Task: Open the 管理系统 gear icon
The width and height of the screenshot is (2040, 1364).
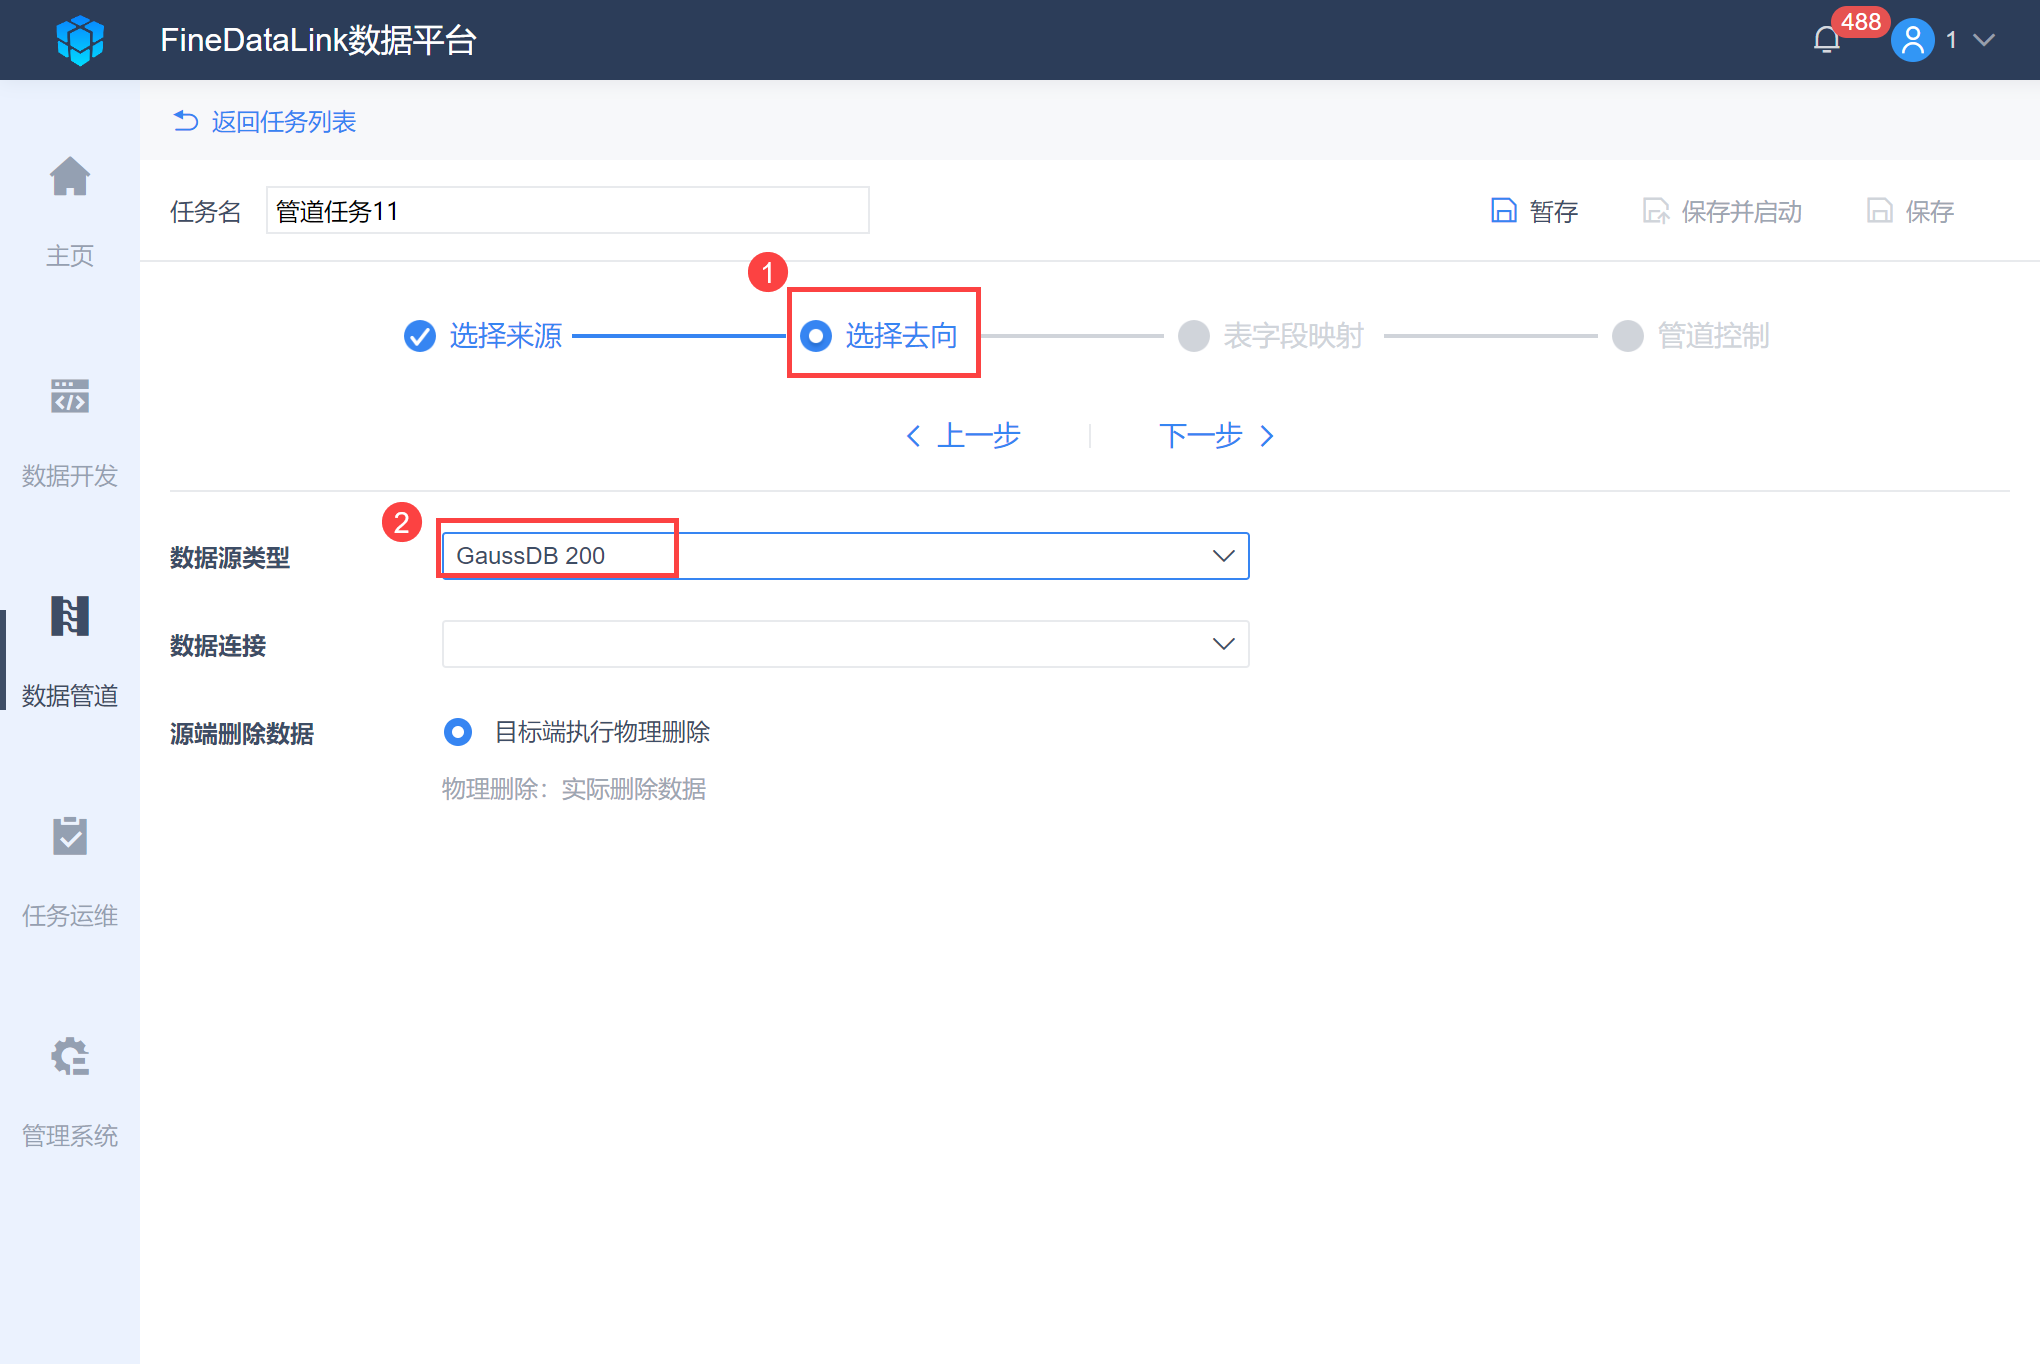Action: (70, 1056)
